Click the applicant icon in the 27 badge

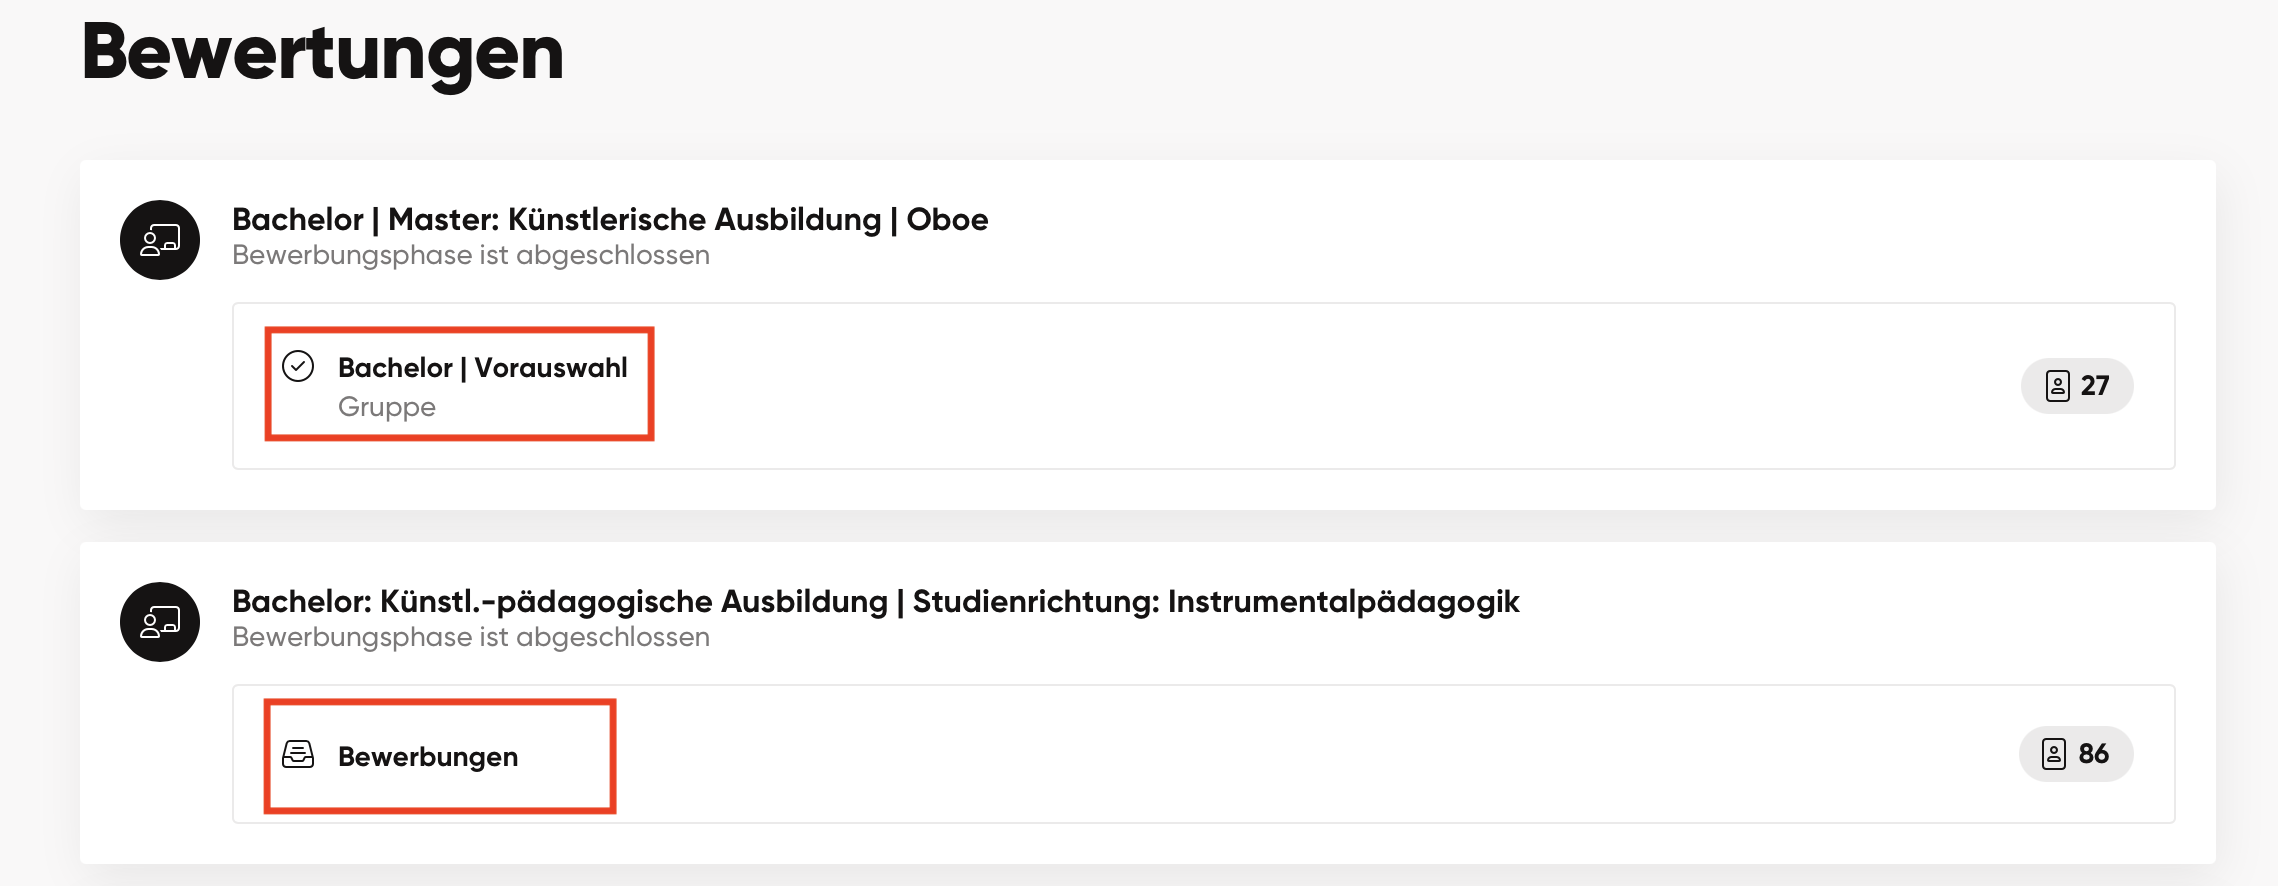[2057, 386]
